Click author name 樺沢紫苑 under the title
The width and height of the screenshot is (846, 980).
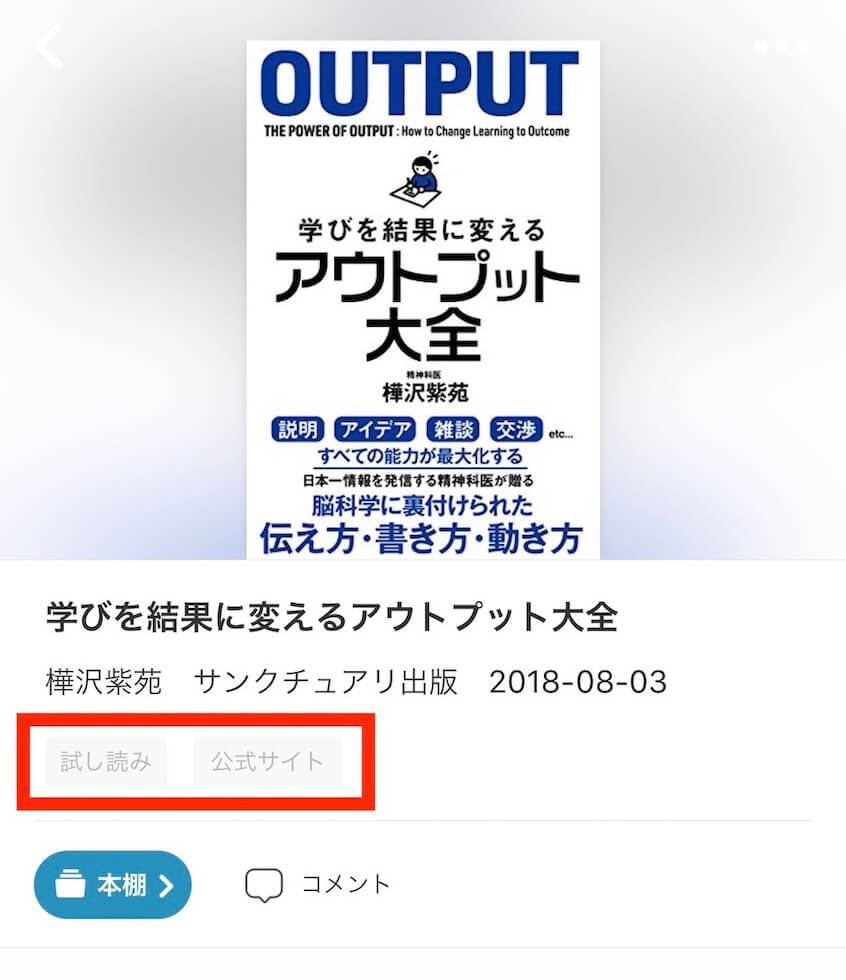point(104,682)
